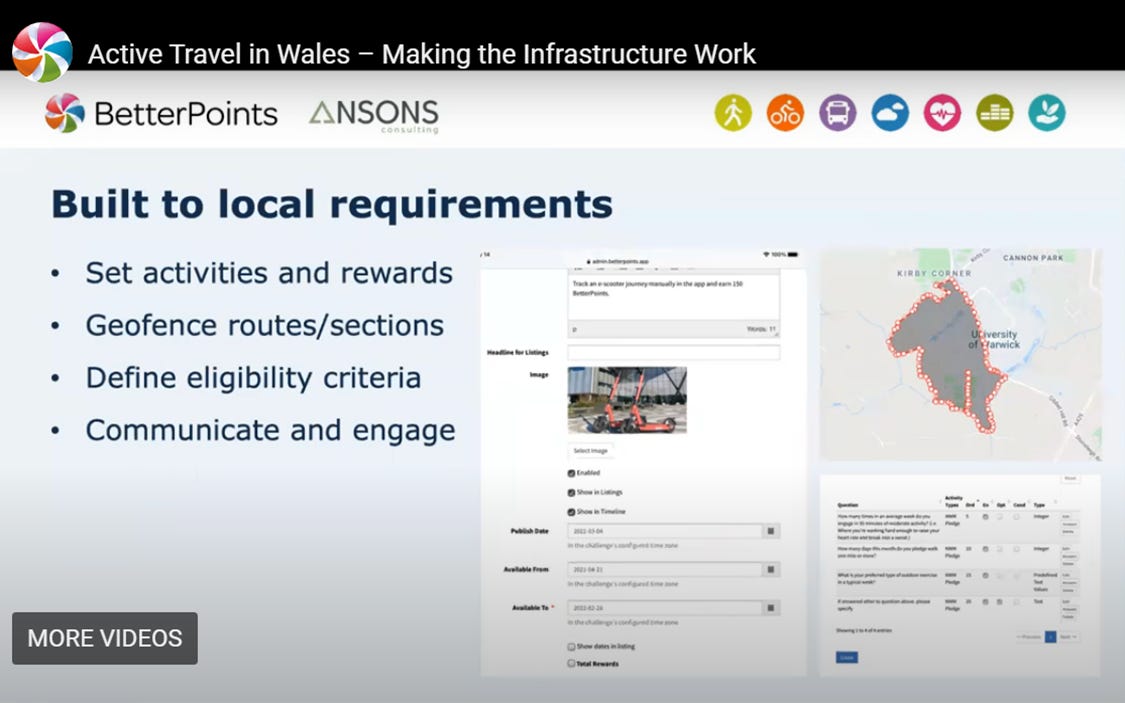Click the blue button below questions table
The height and width of the screenshot is (703, 1125).
point(847,657)
